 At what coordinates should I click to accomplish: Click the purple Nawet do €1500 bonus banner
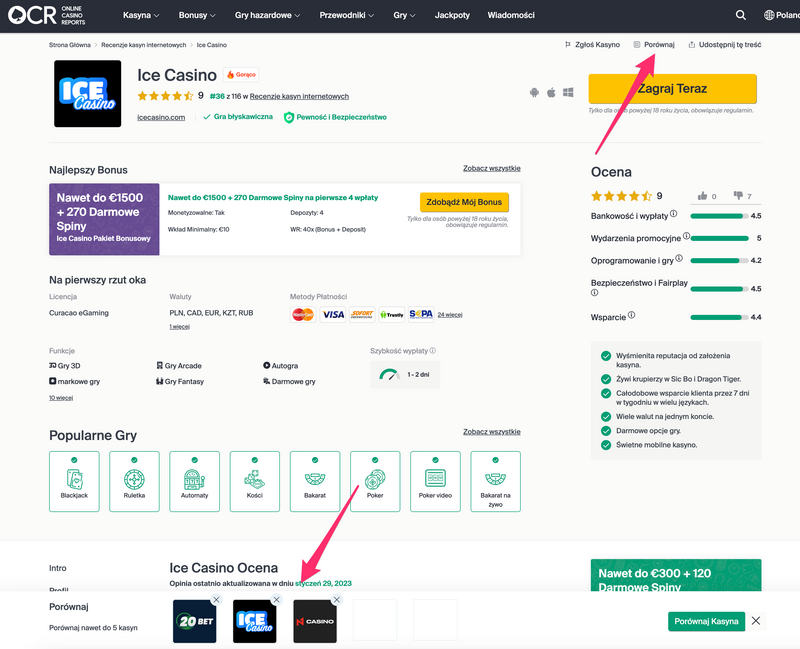pos(104,219)
